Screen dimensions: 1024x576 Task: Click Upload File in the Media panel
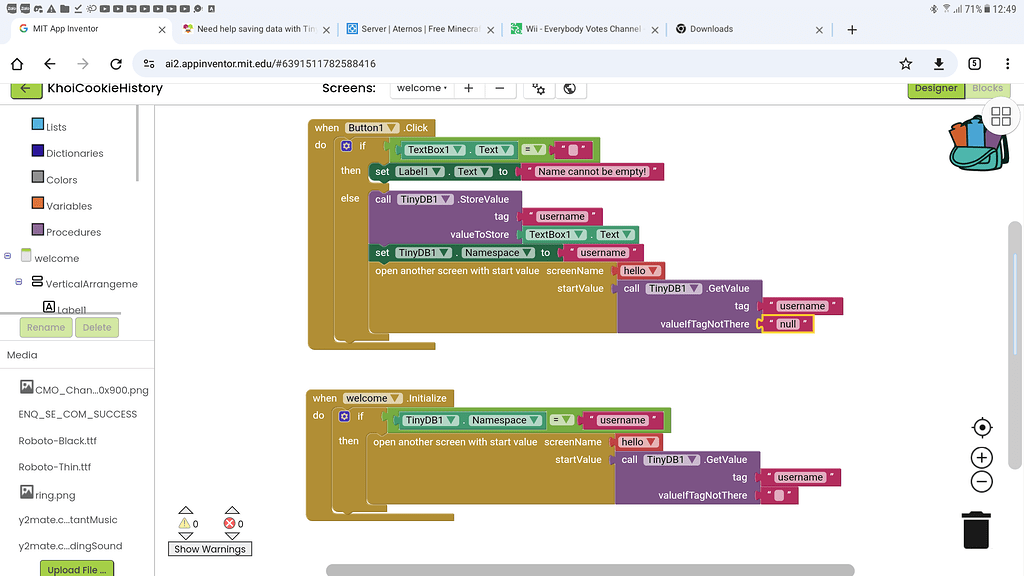tap(76, 568)
